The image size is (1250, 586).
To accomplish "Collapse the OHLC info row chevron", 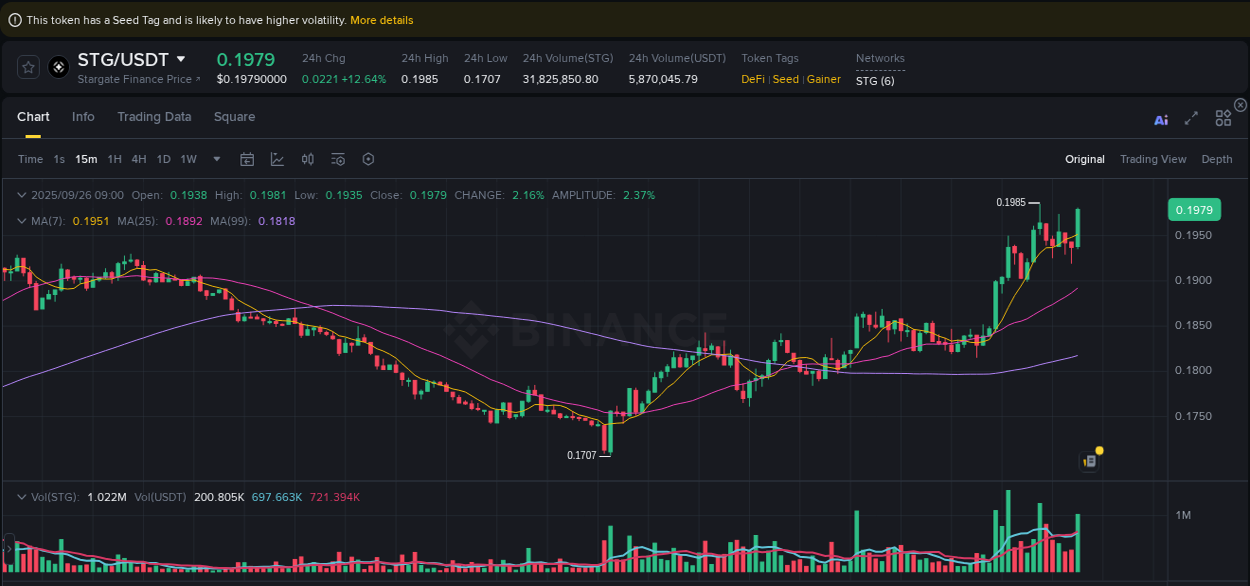I will point(21,195).
